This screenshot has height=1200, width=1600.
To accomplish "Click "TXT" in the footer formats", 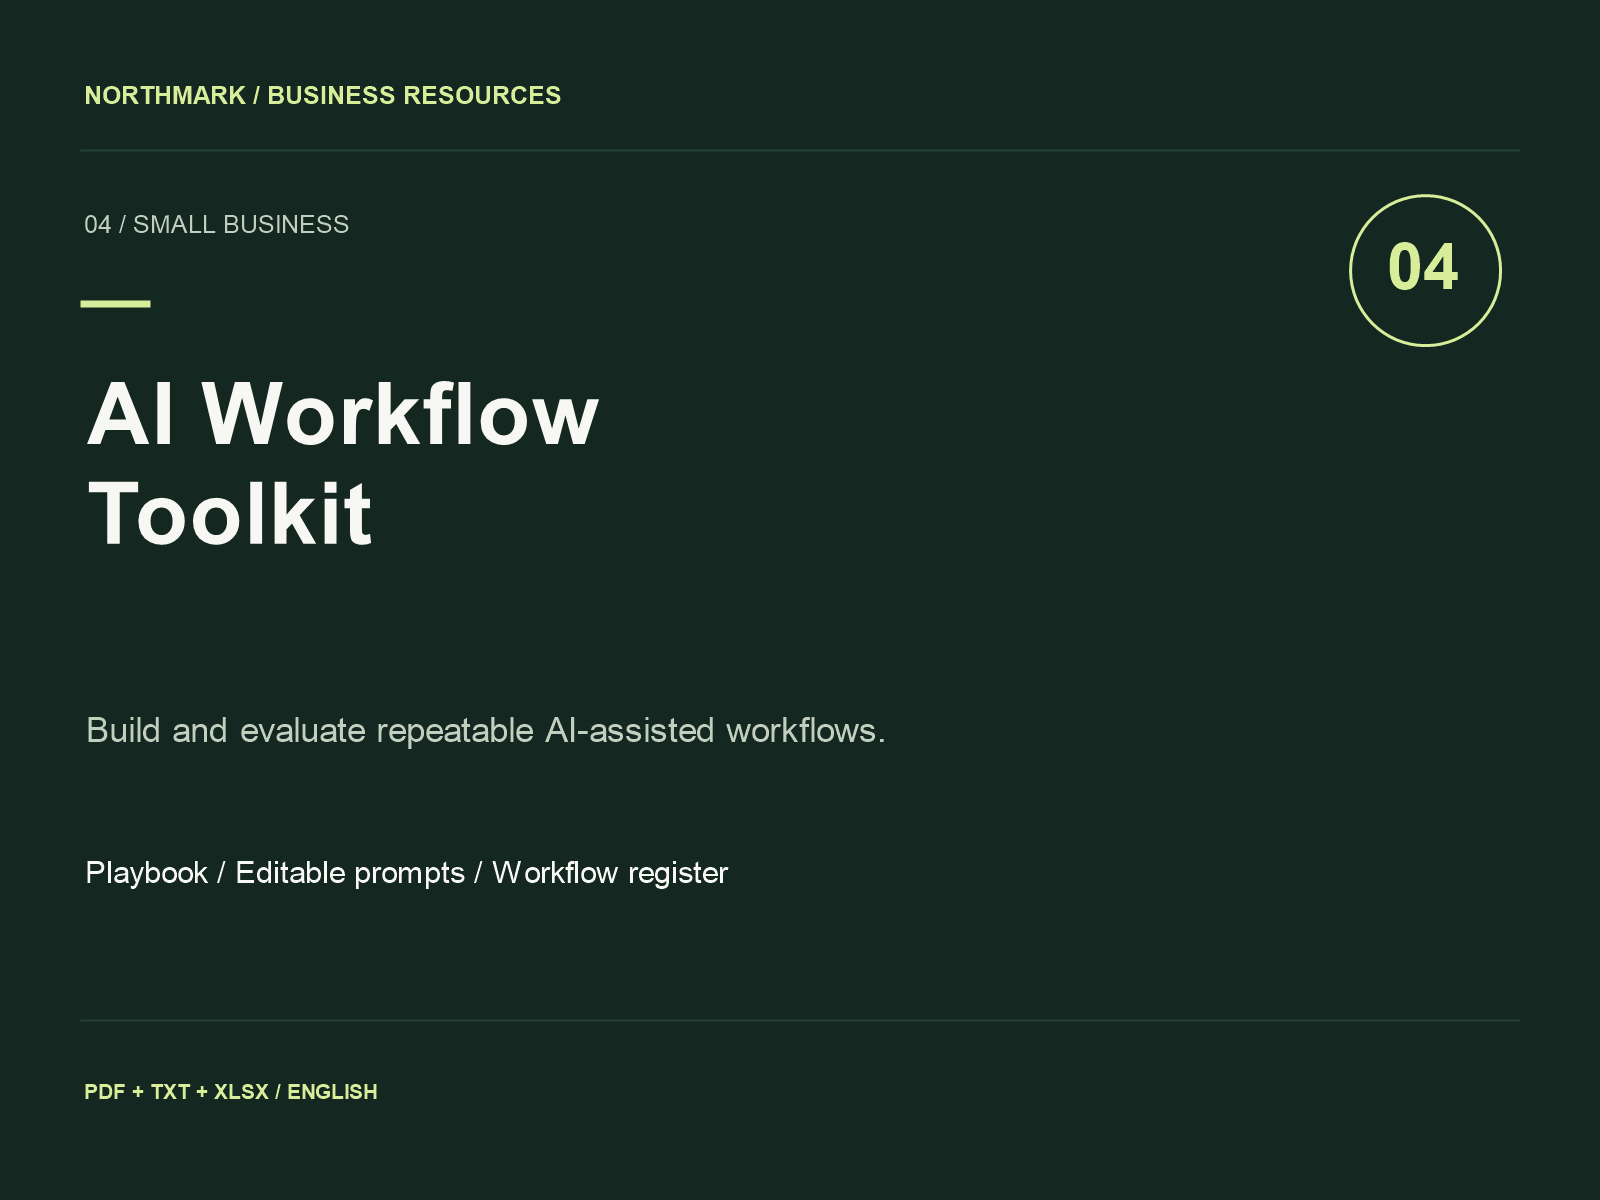I will click(x=170, y=1092).
